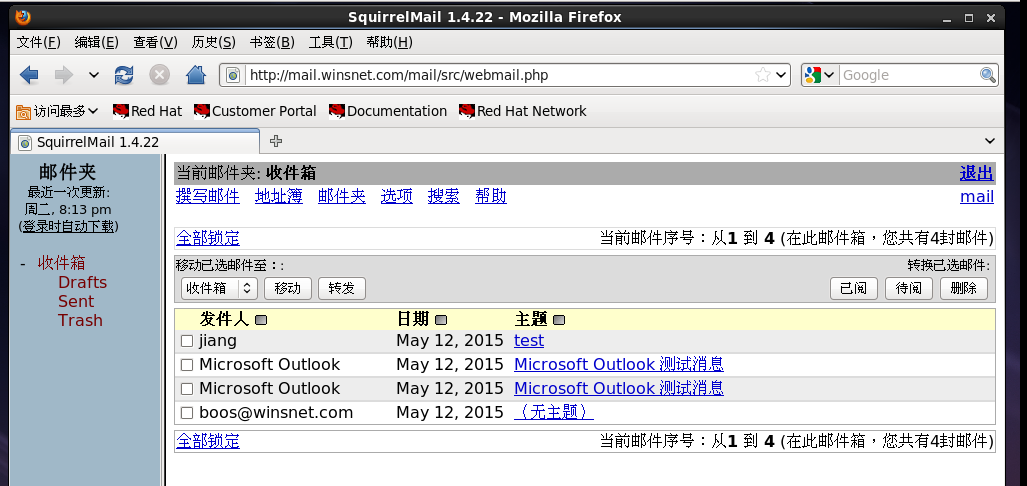This screenshot has height=486, width=1027.
Task: Open the Red Hat bookmark
Action: tap(147, 111)
